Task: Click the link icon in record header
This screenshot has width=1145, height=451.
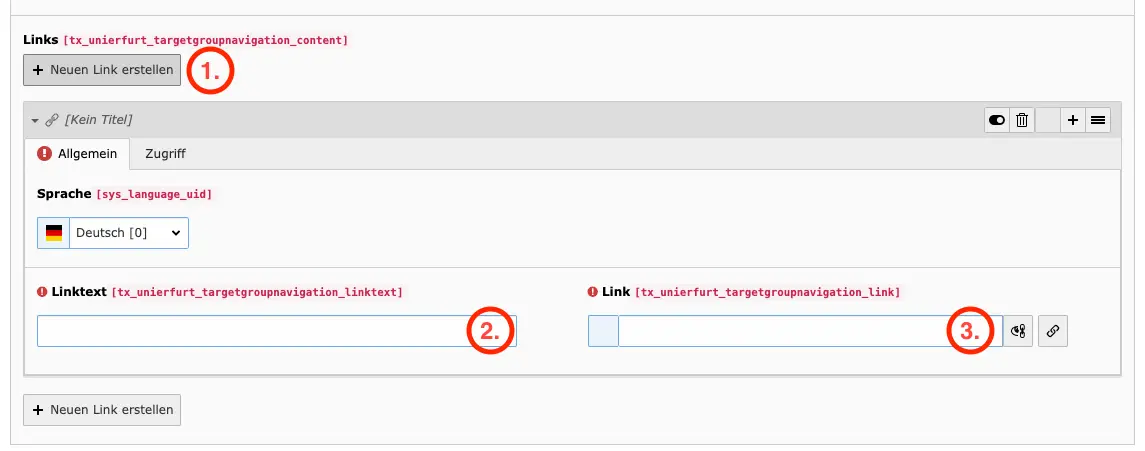Action: [x=52, y=120]
